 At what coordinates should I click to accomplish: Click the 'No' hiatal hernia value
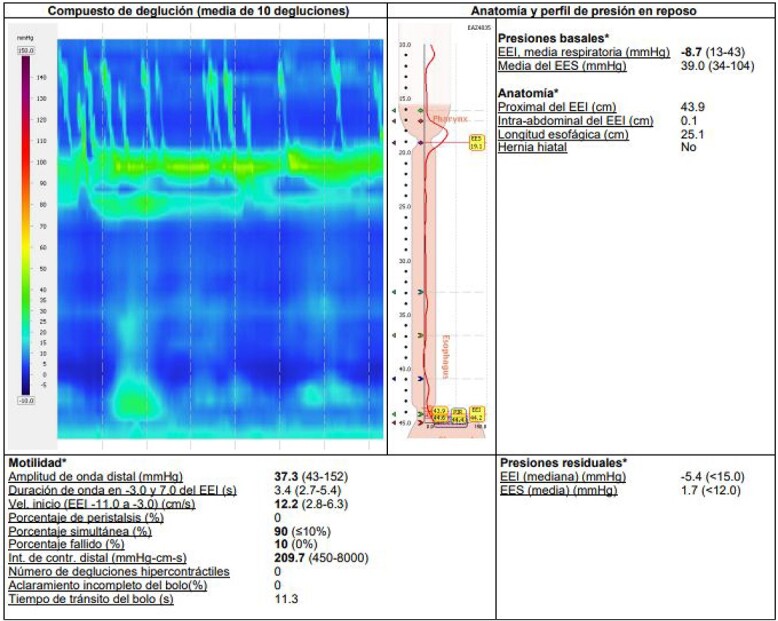(x=689, y=147)
